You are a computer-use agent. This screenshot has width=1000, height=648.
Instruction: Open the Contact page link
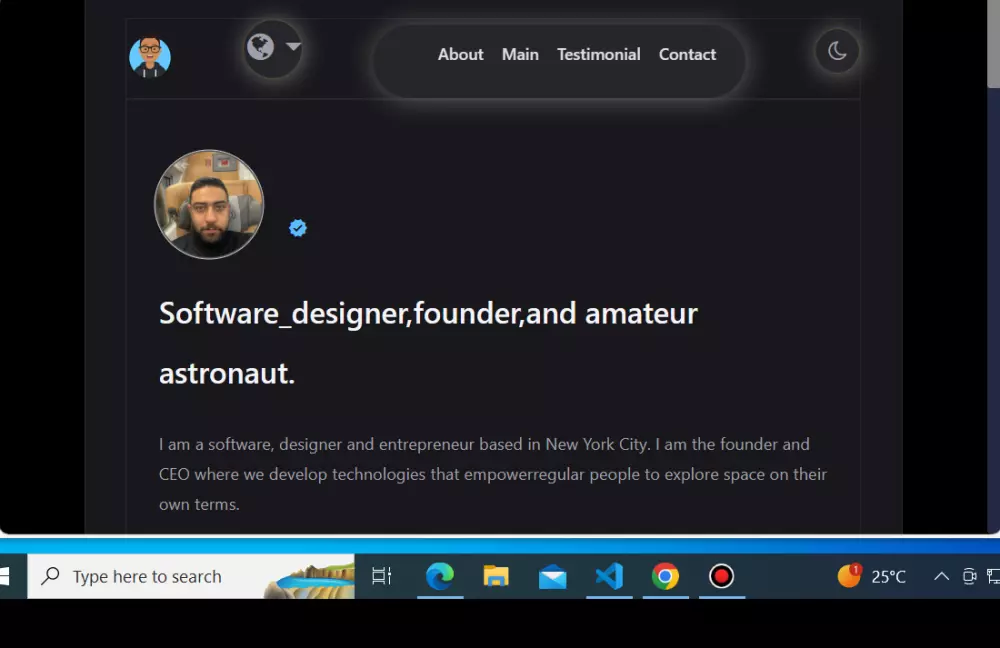point(687,54)
